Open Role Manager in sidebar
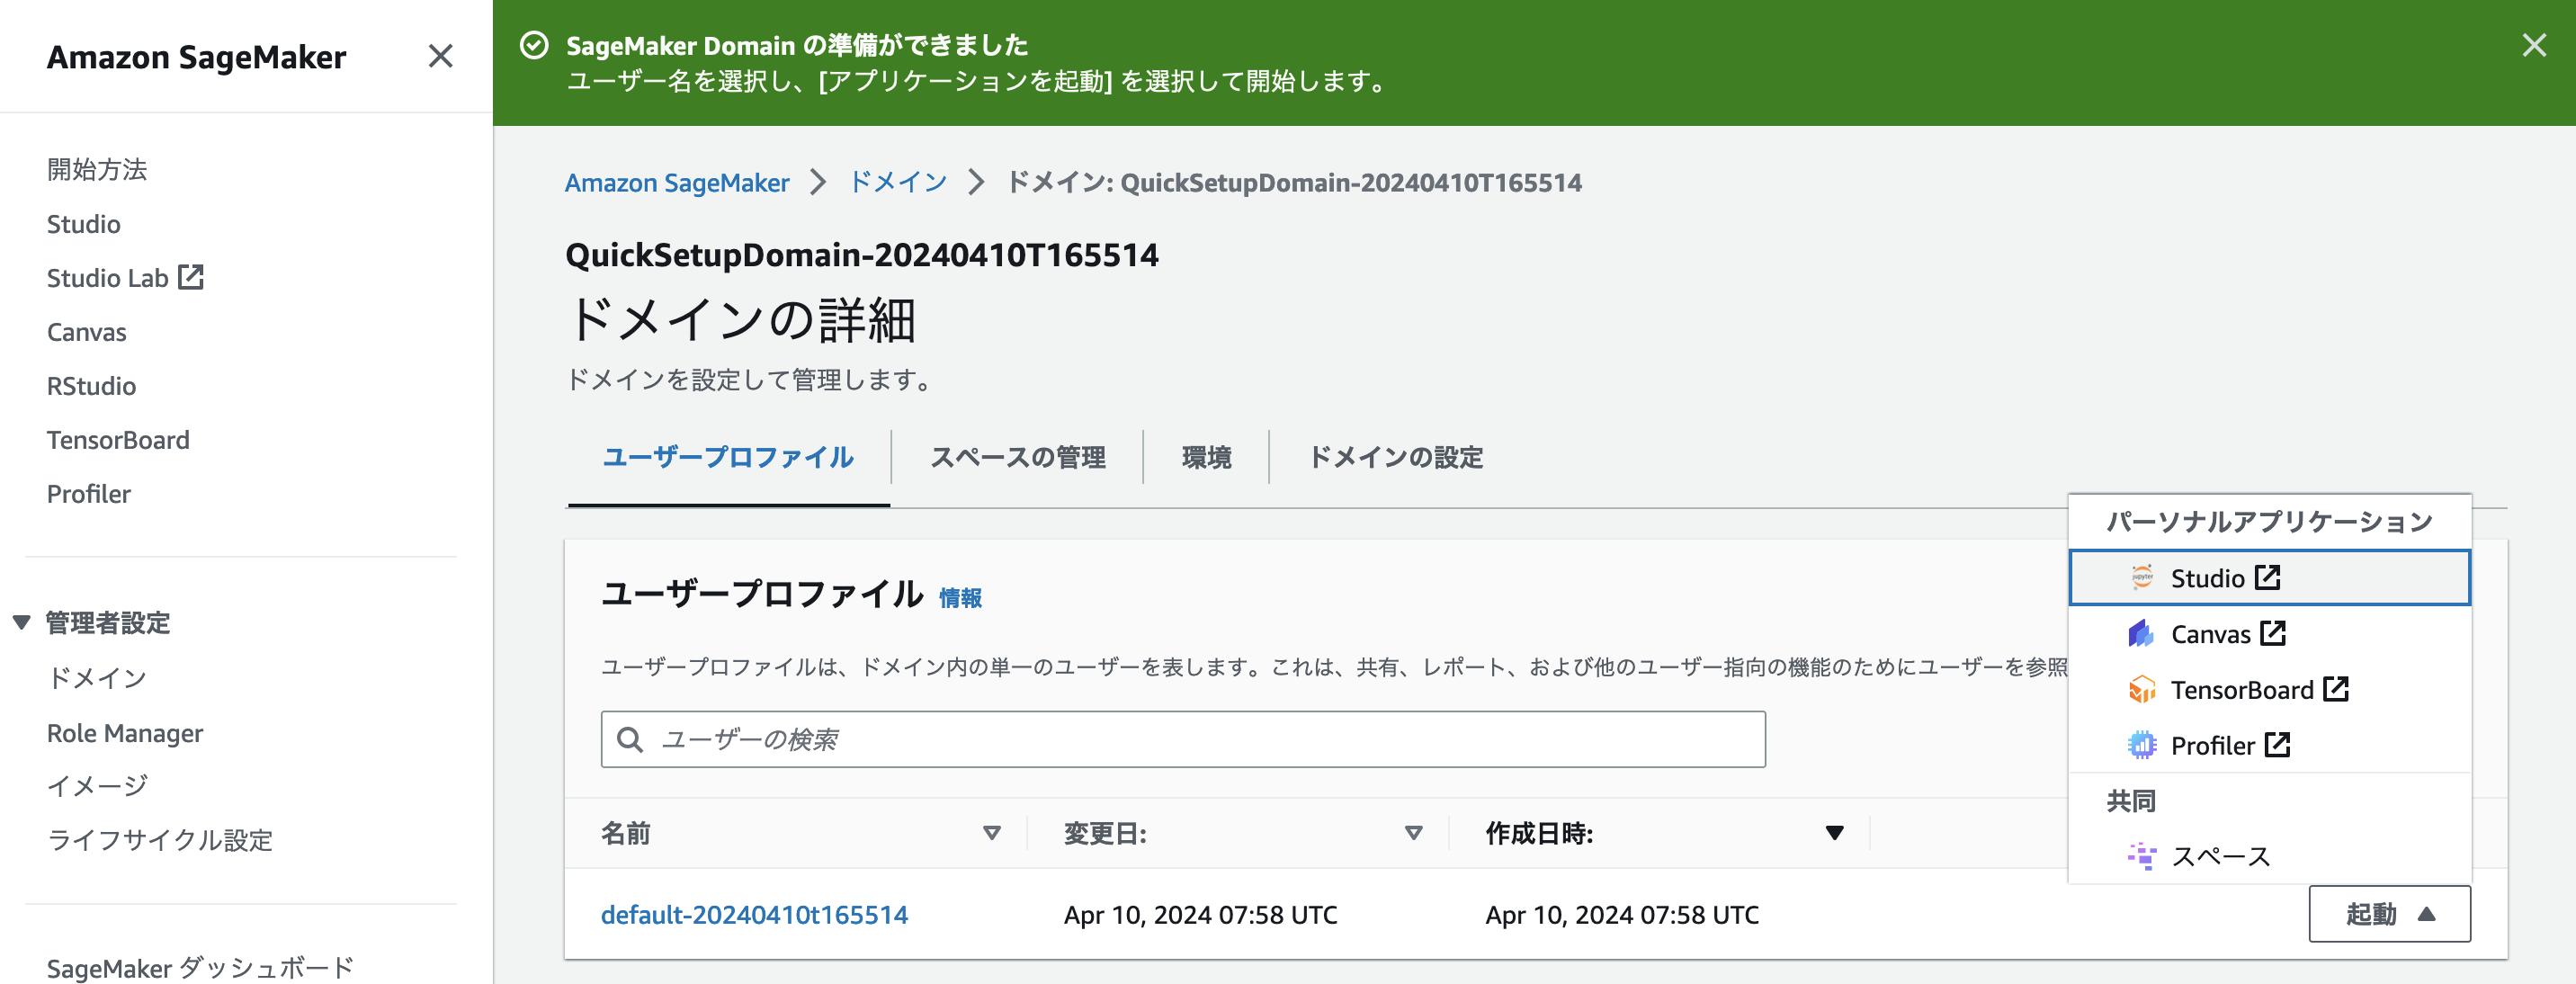The width and height of the screenshot is (2576, 984). click(125, 732)
